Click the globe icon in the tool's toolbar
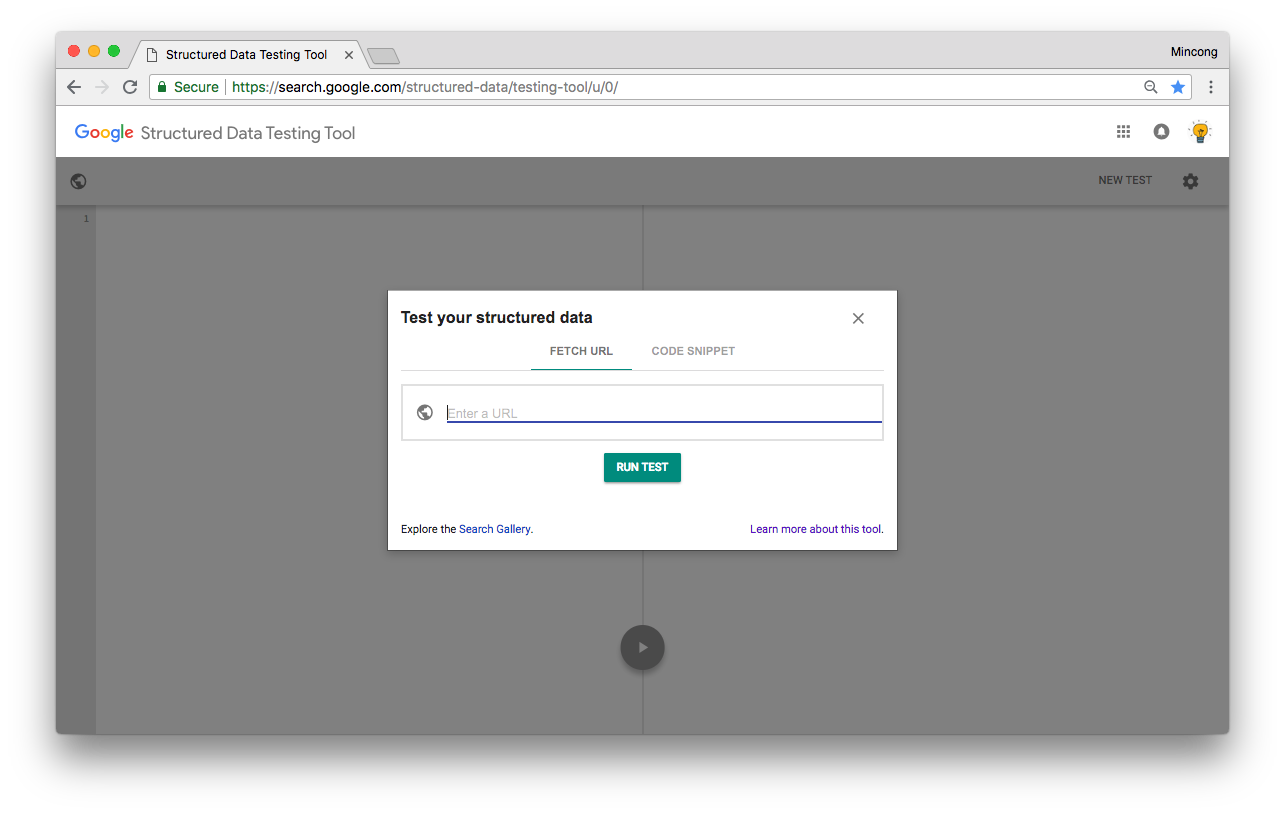The image size is (1285, 814). click(79, 181)
